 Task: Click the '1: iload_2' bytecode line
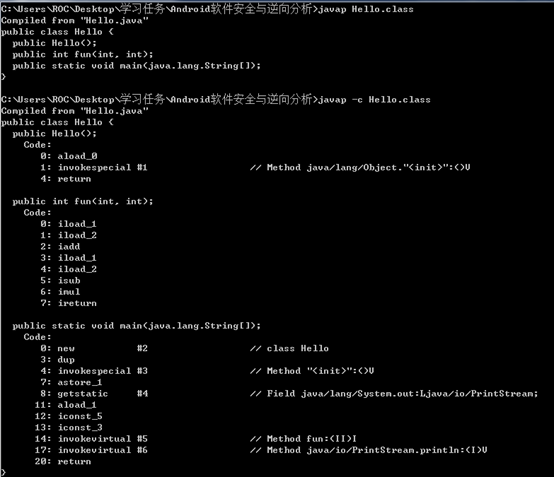(x=68, y=235)
